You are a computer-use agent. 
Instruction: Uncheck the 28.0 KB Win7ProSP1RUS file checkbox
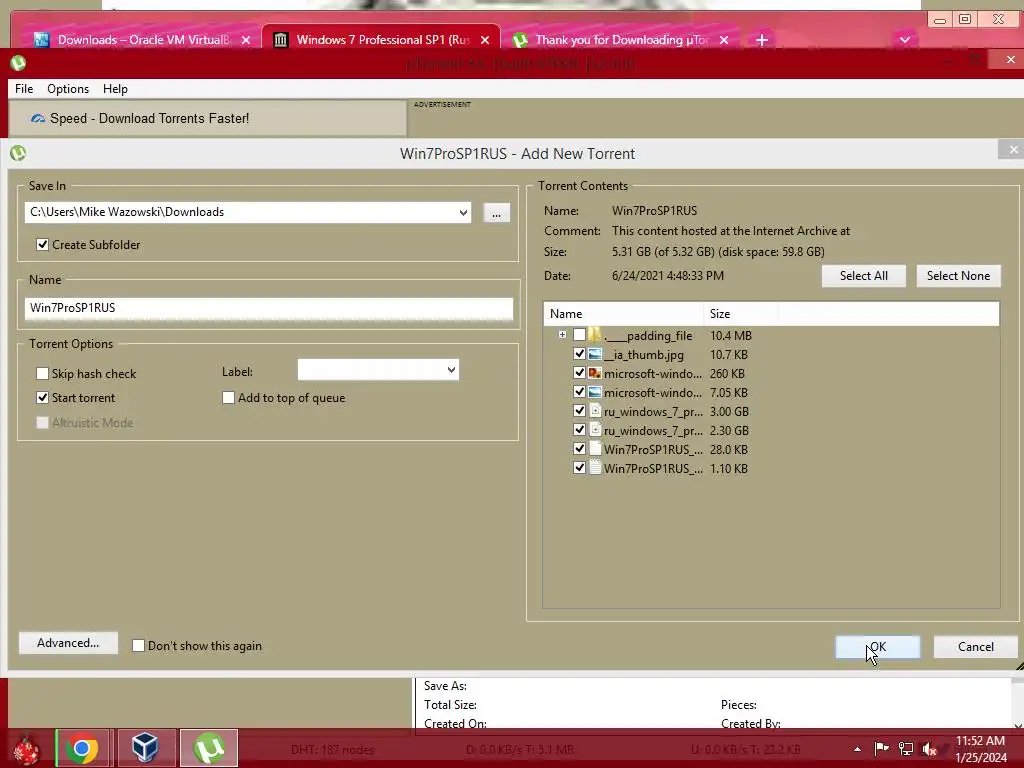point(579,449)
